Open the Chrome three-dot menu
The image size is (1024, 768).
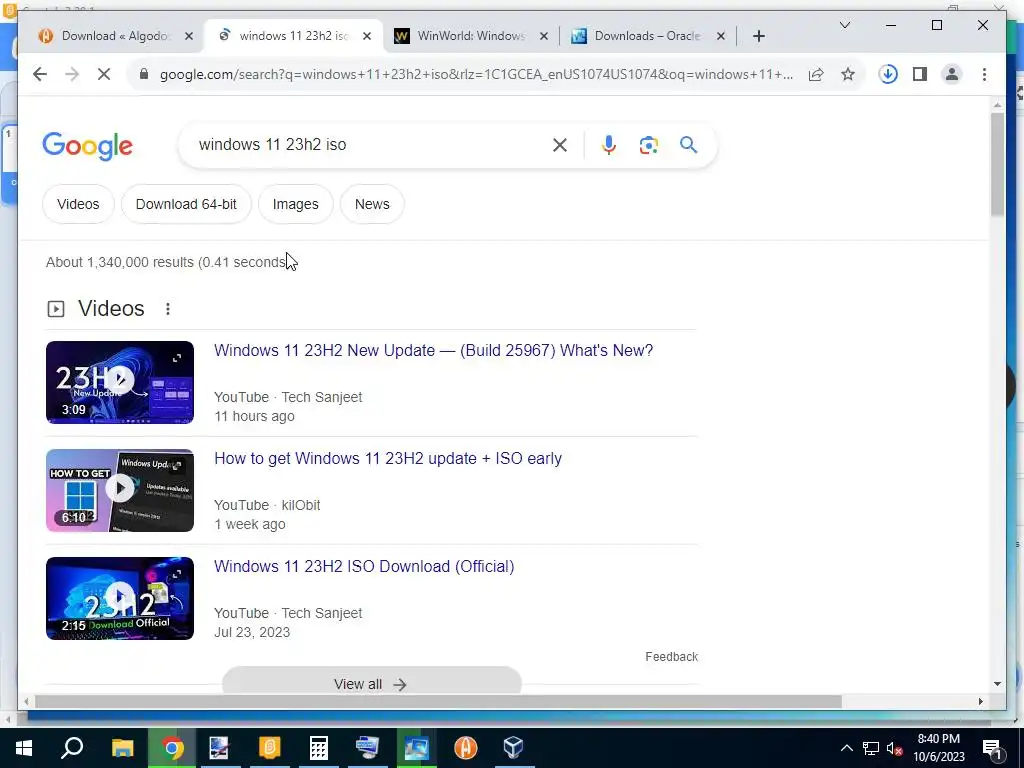click(x=984, y=74)
